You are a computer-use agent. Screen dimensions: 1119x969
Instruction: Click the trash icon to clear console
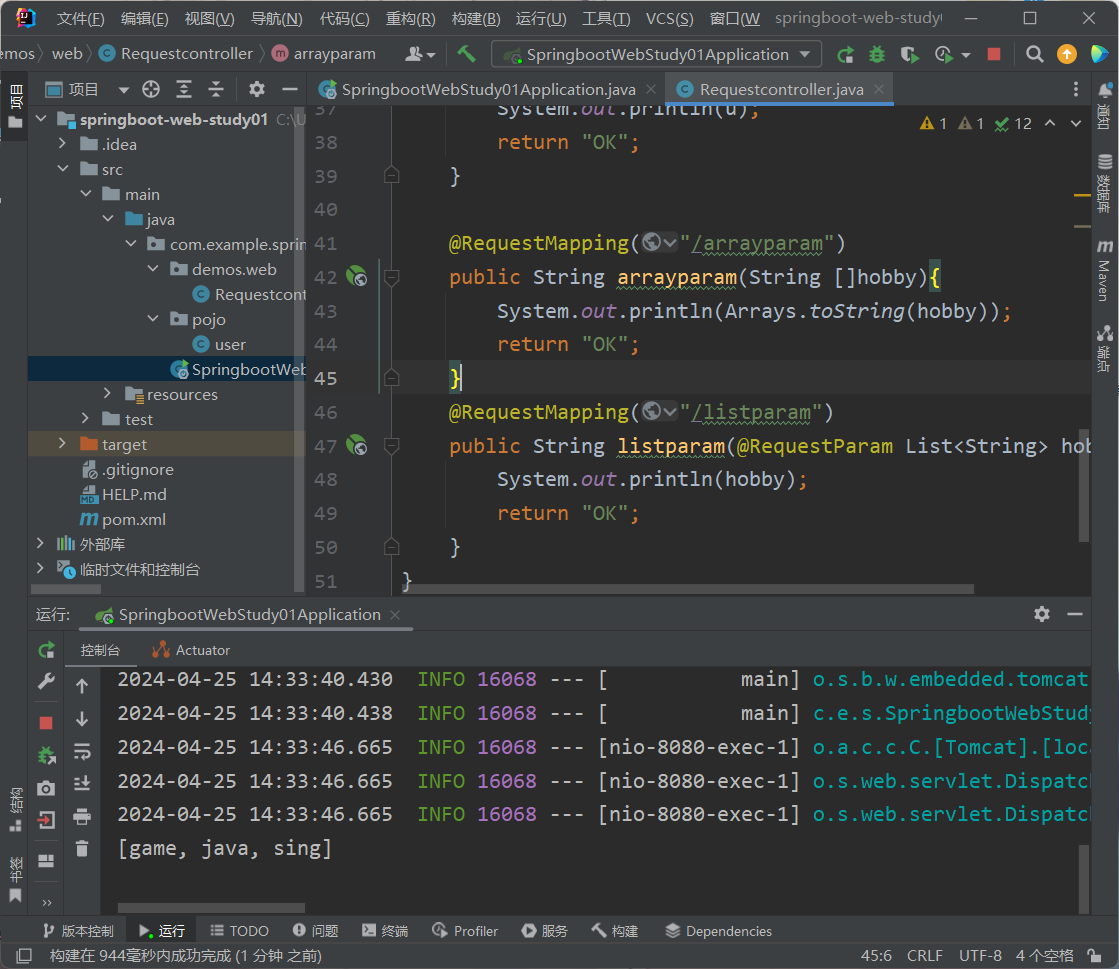tap(82, 848)
